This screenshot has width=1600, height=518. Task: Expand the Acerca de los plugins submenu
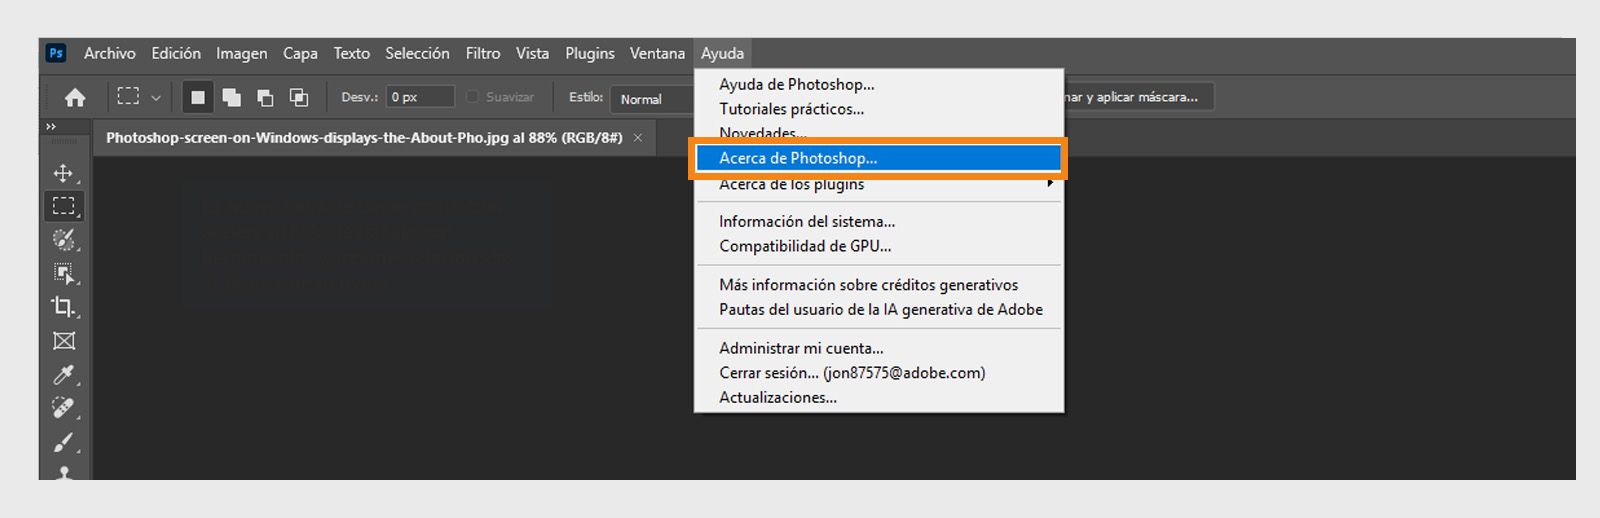point(878,184)
